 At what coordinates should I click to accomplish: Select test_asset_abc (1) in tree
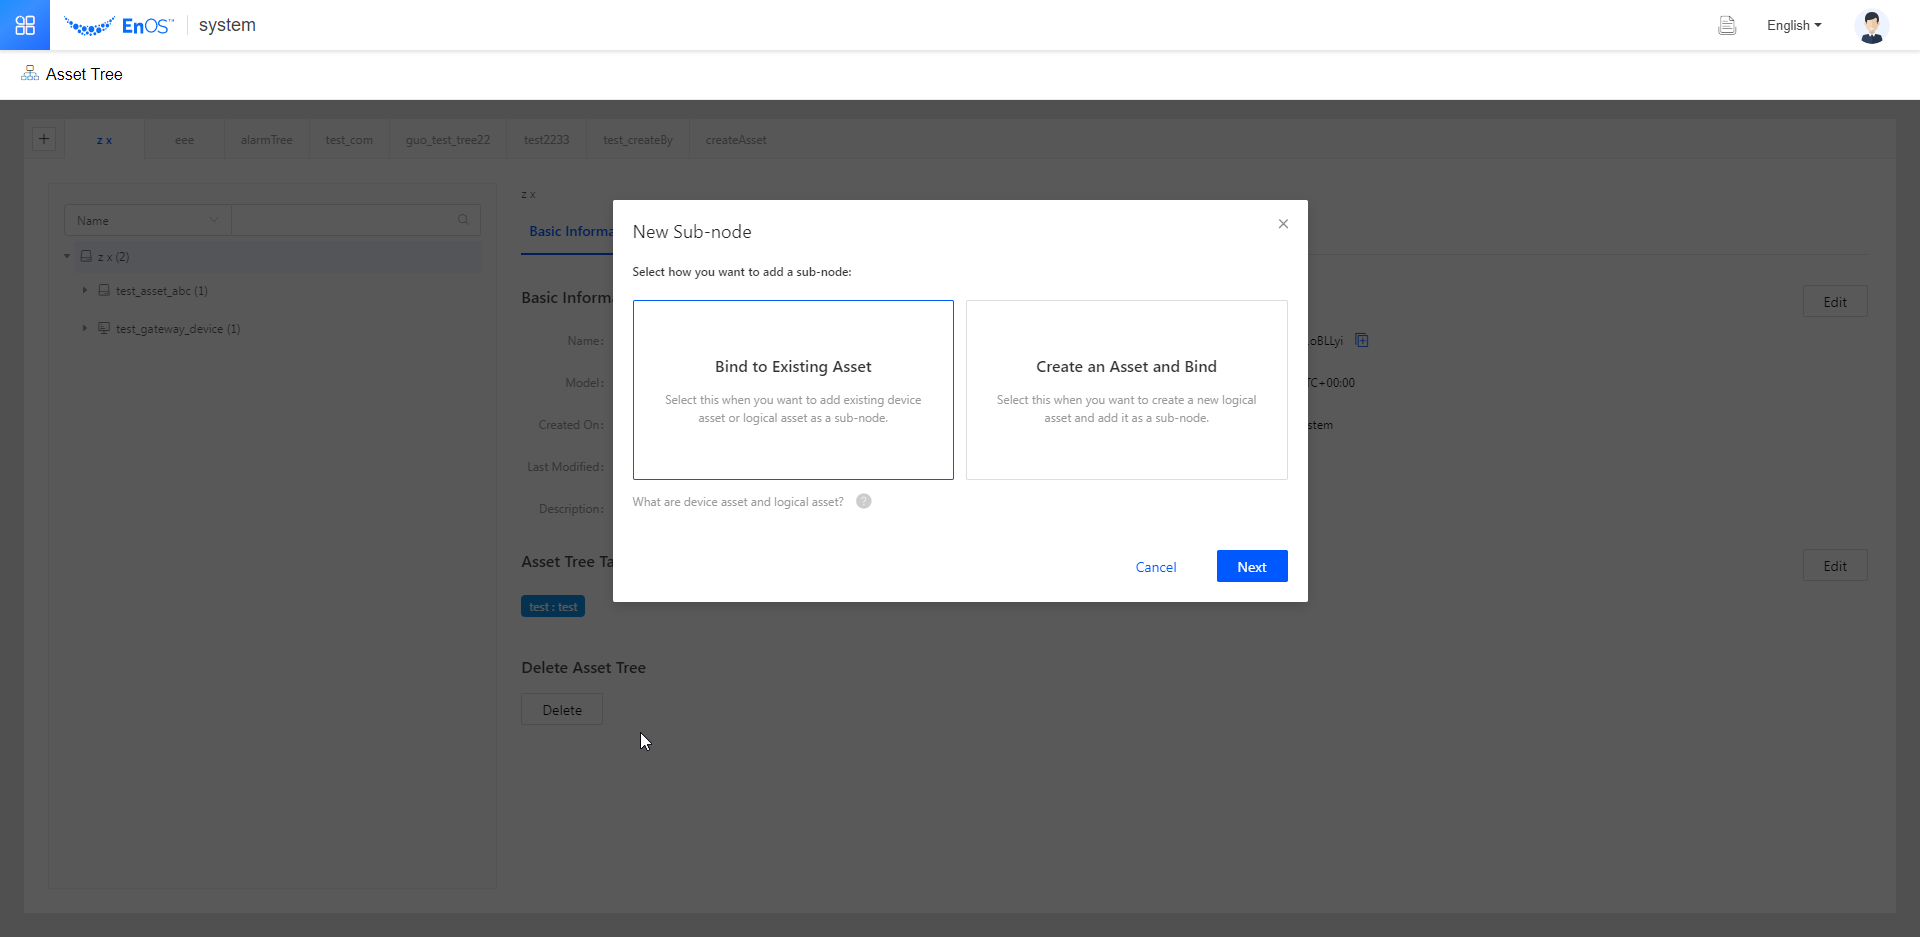pos(161,291)
